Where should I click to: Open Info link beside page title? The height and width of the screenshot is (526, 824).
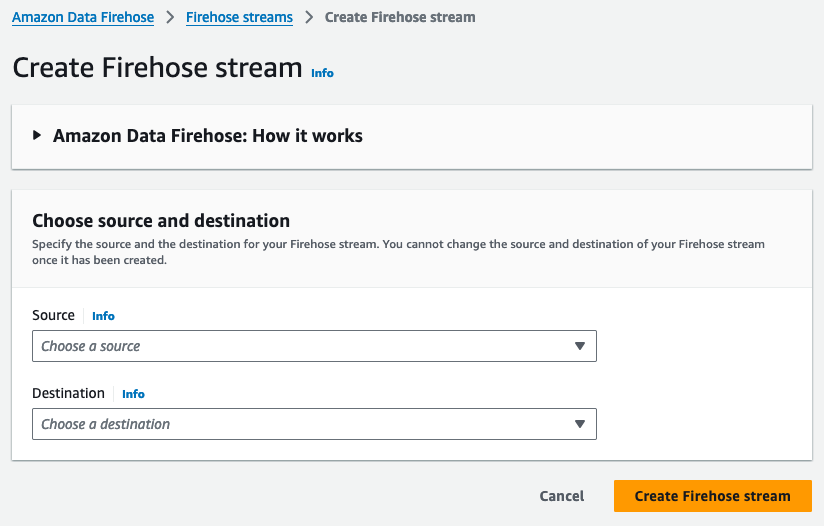pyautogui.click(x=322, y=73)
